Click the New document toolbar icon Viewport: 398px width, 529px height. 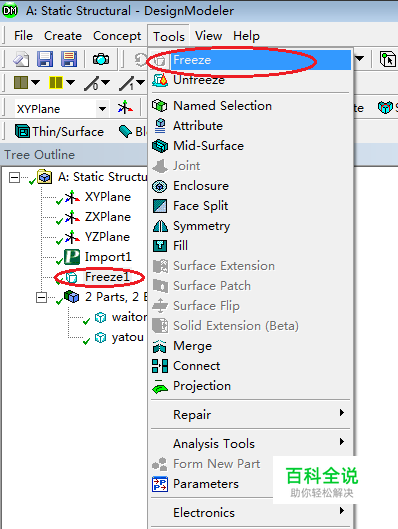(x=21, y=59)
